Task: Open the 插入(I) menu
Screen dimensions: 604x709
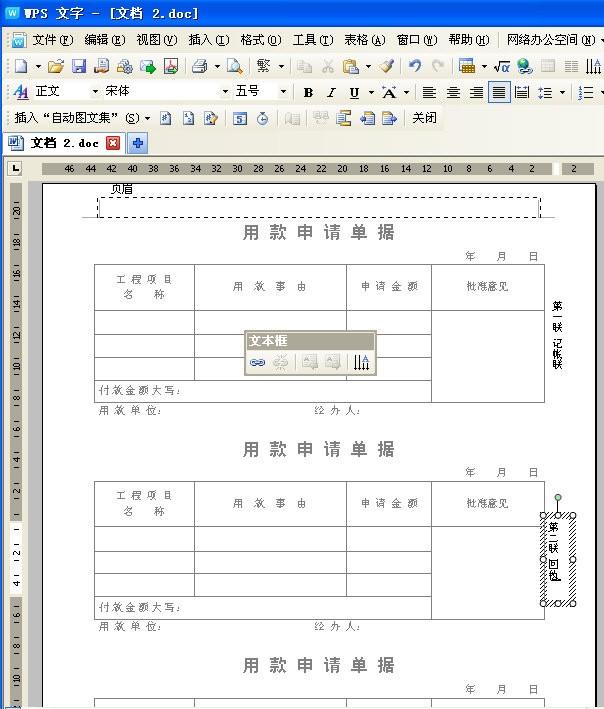Action: [208, 40]
